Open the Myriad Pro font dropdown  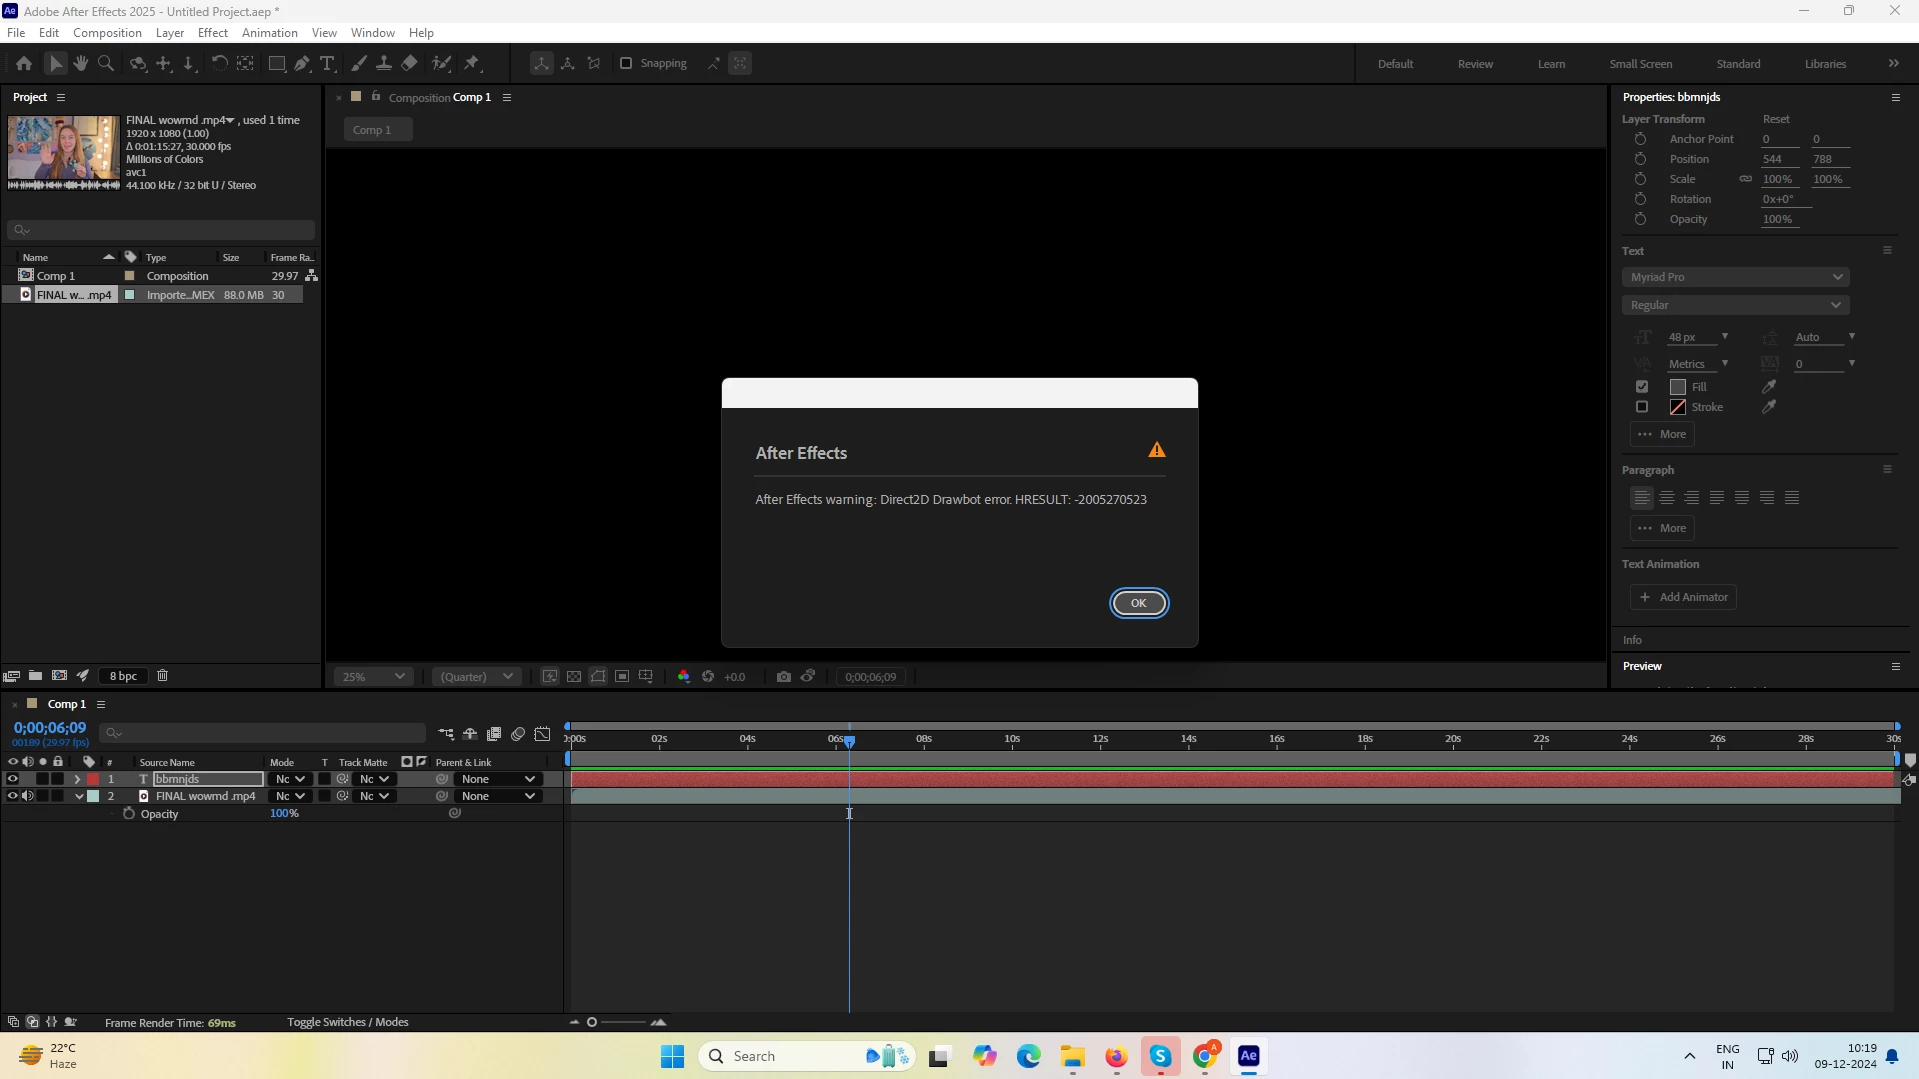(x=1735, y=277)
